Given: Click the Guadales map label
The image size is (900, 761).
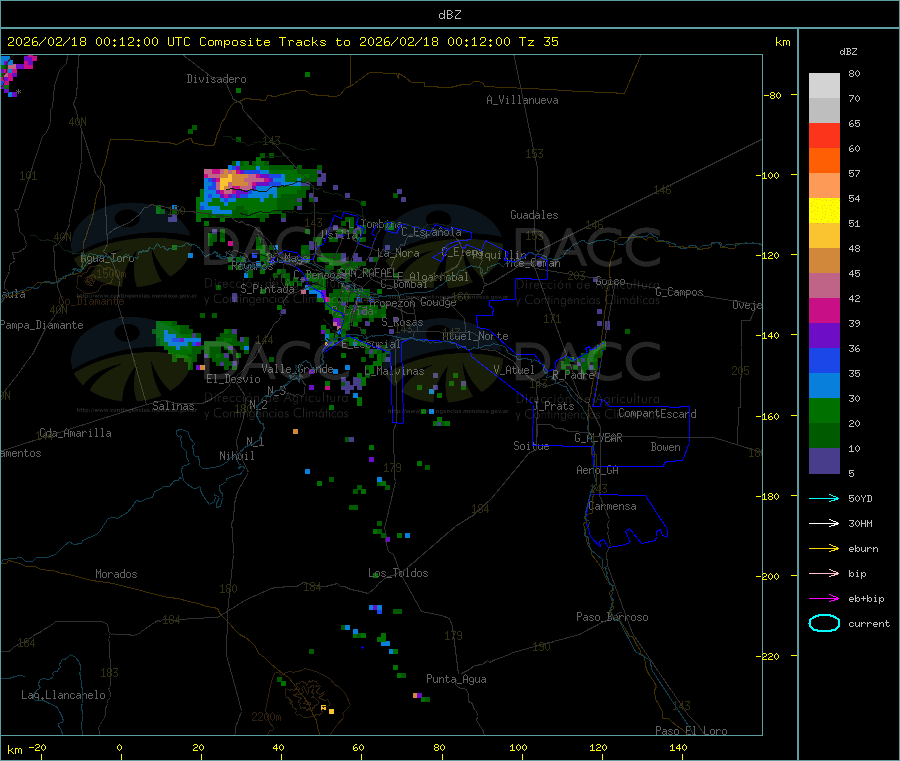Looking at the screenshot, I should tap(534, 215).
